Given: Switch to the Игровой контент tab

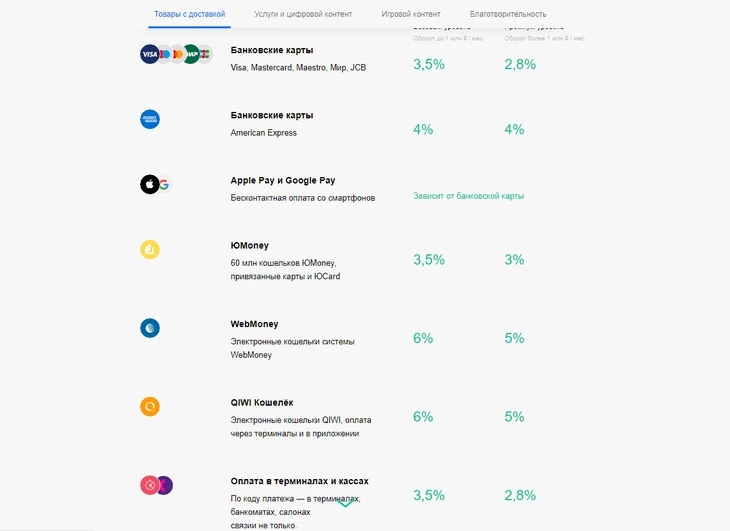Looking at the screenshot, I should point(411,14).
